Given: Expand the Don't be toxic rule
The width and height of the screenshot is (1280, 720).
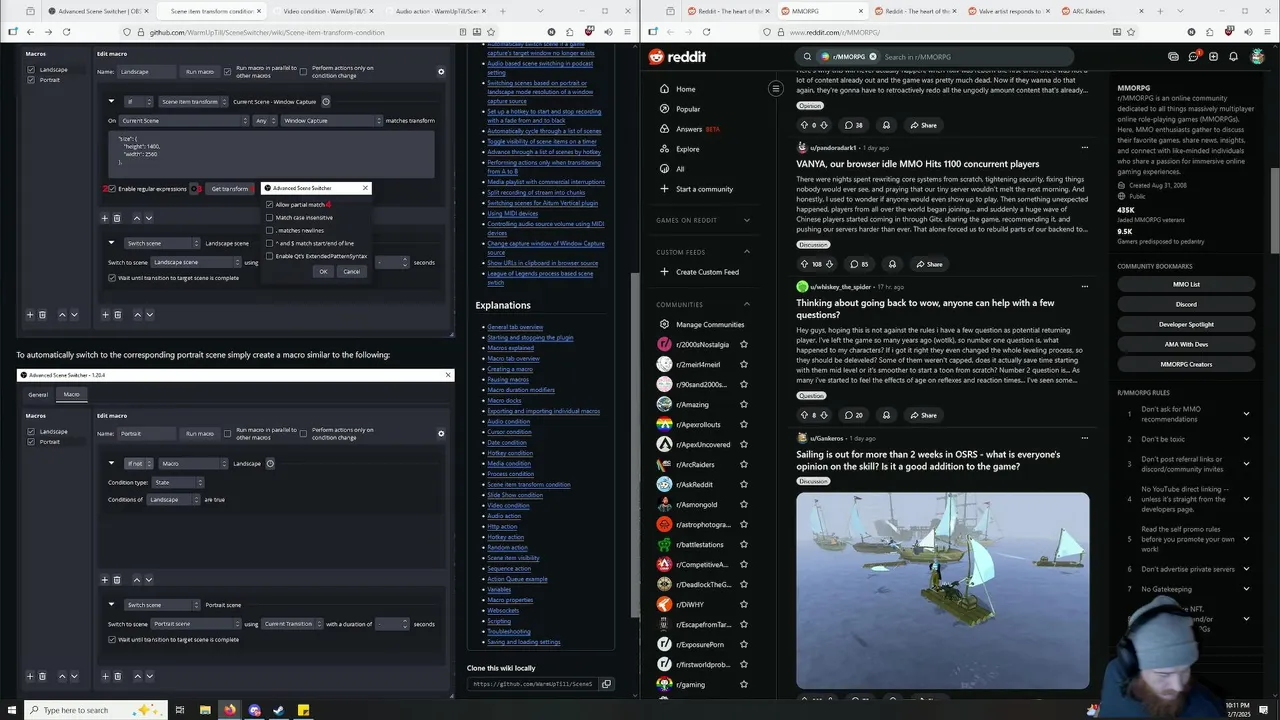Looking at the screenshot, I should pos(1246,439).
